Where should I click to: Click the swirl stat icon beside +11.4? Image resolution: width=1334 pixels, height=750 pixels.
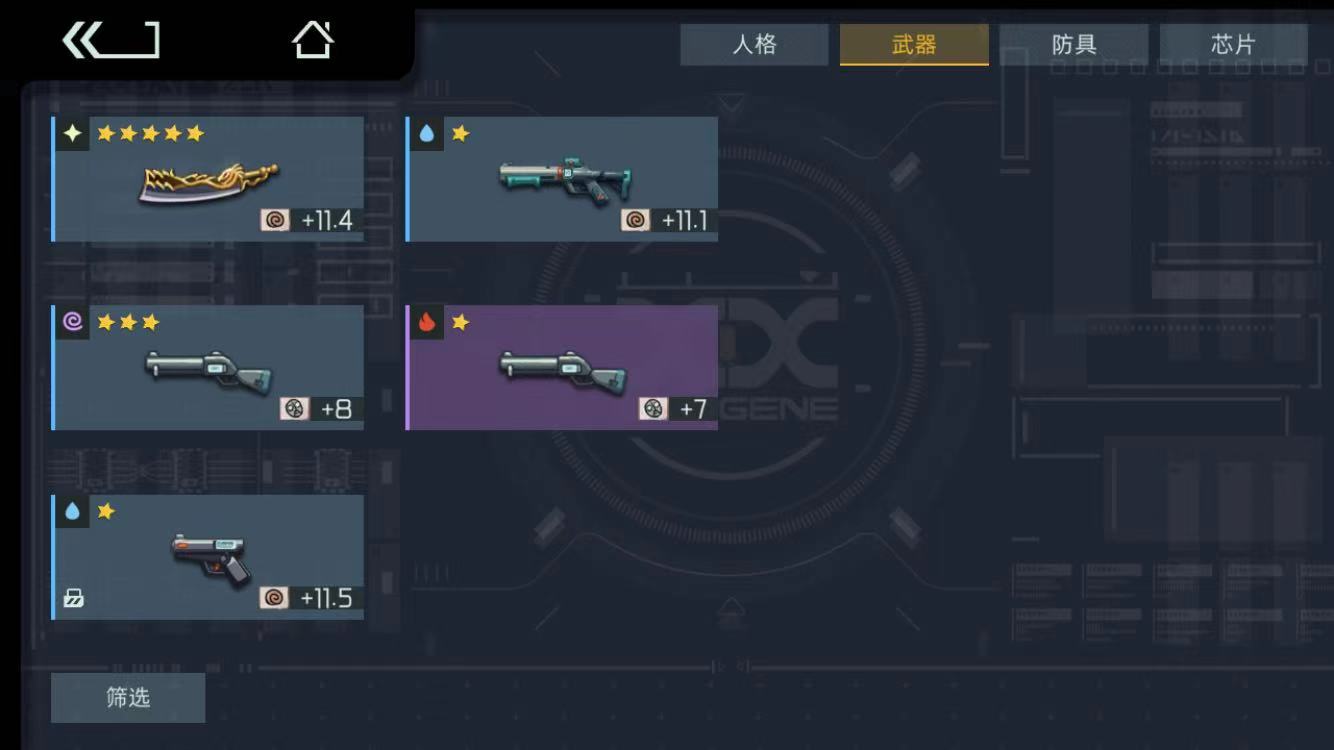pos(275,220)
